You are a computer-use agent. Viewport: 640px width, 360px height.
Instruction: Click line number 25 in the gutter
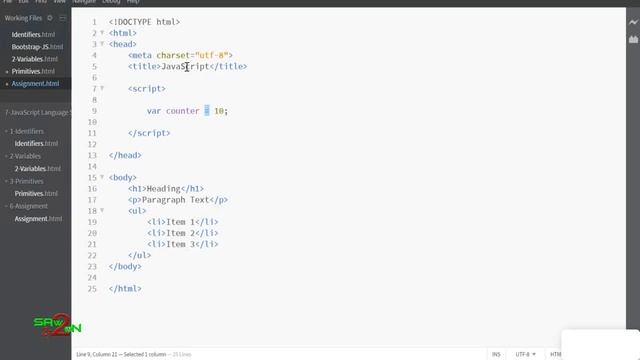click(92, 289)
